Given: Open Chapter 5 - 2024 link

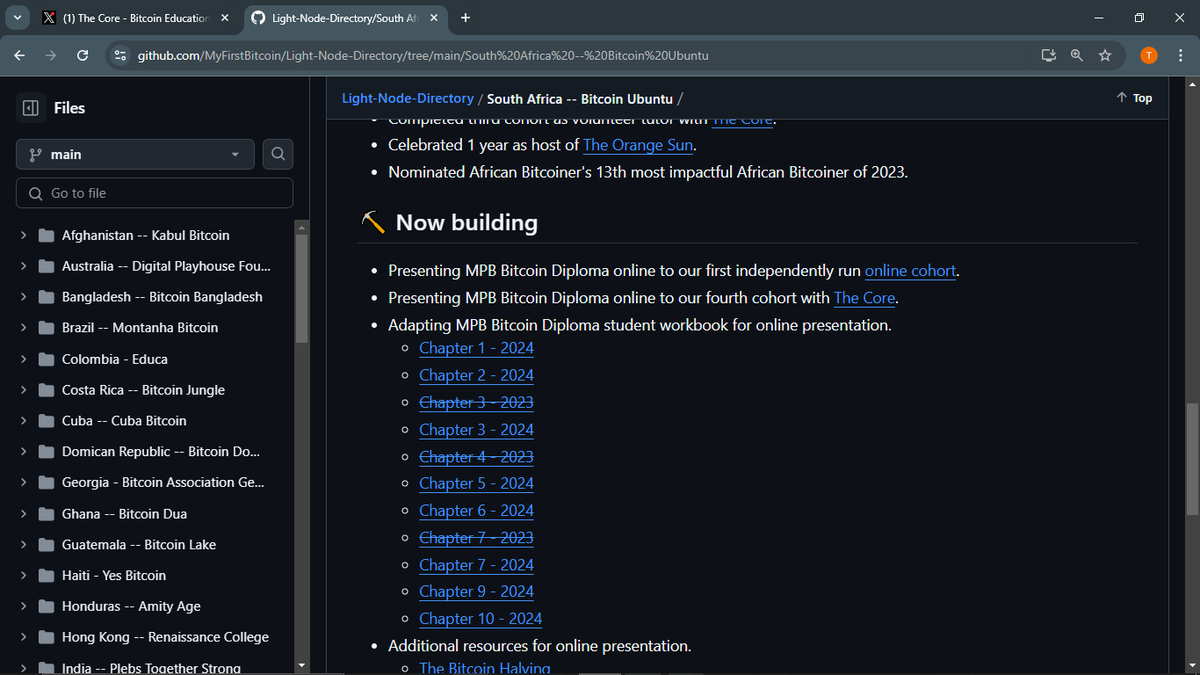Looking at the screenshot, I should [476, 483].
